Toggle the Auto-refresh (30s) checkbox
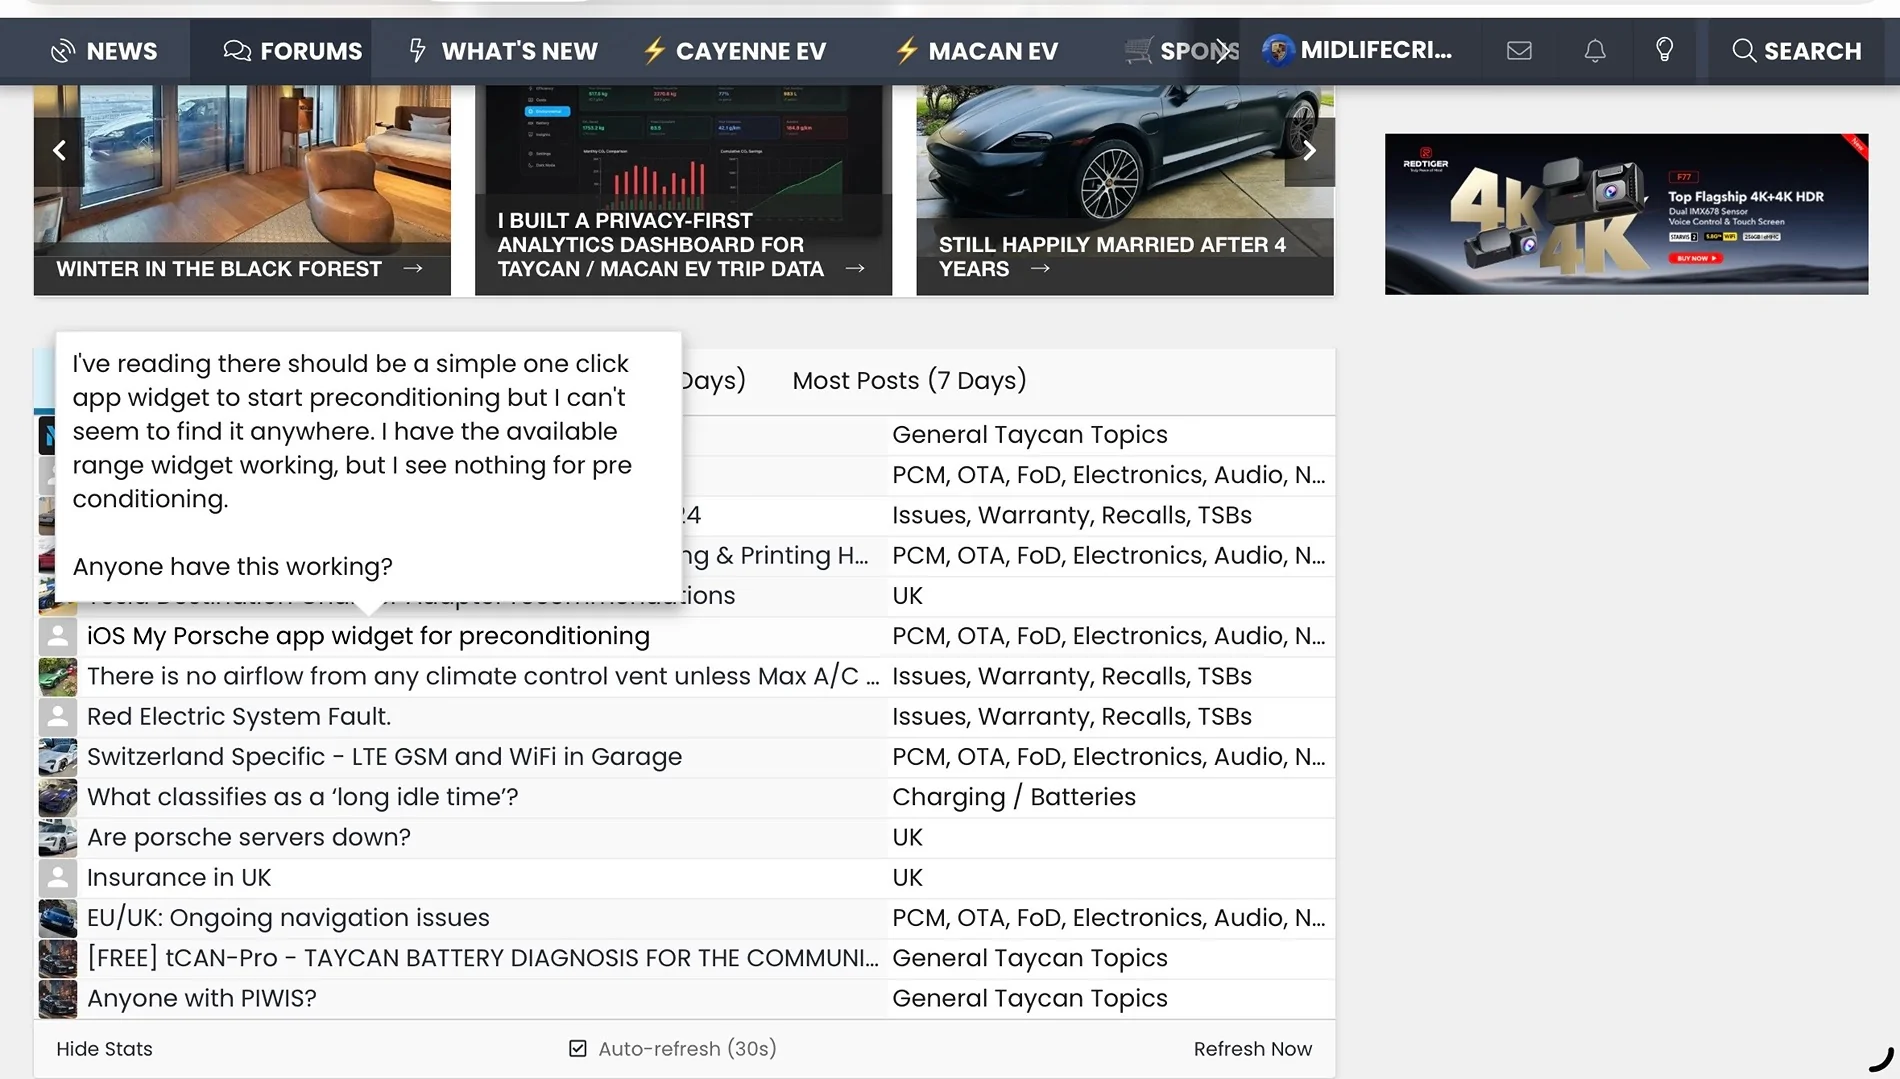The image size is (1900, 1079). point(578,1048)
